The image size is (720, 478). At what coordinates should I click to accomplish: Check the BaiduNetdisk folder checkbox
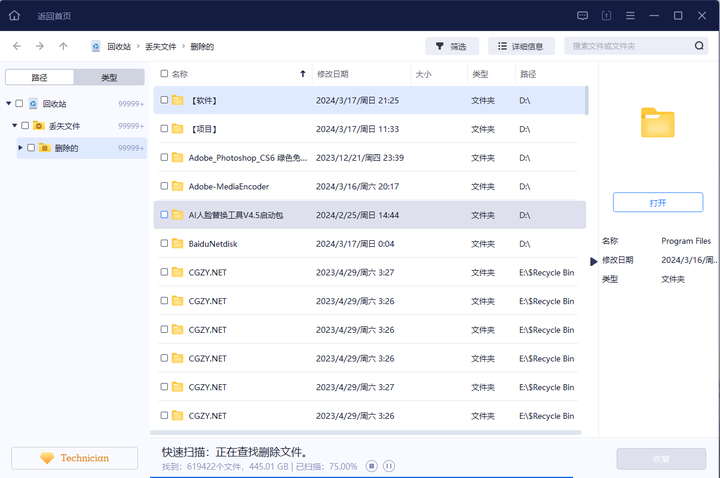pyautogui.click(x=164, y=243)
